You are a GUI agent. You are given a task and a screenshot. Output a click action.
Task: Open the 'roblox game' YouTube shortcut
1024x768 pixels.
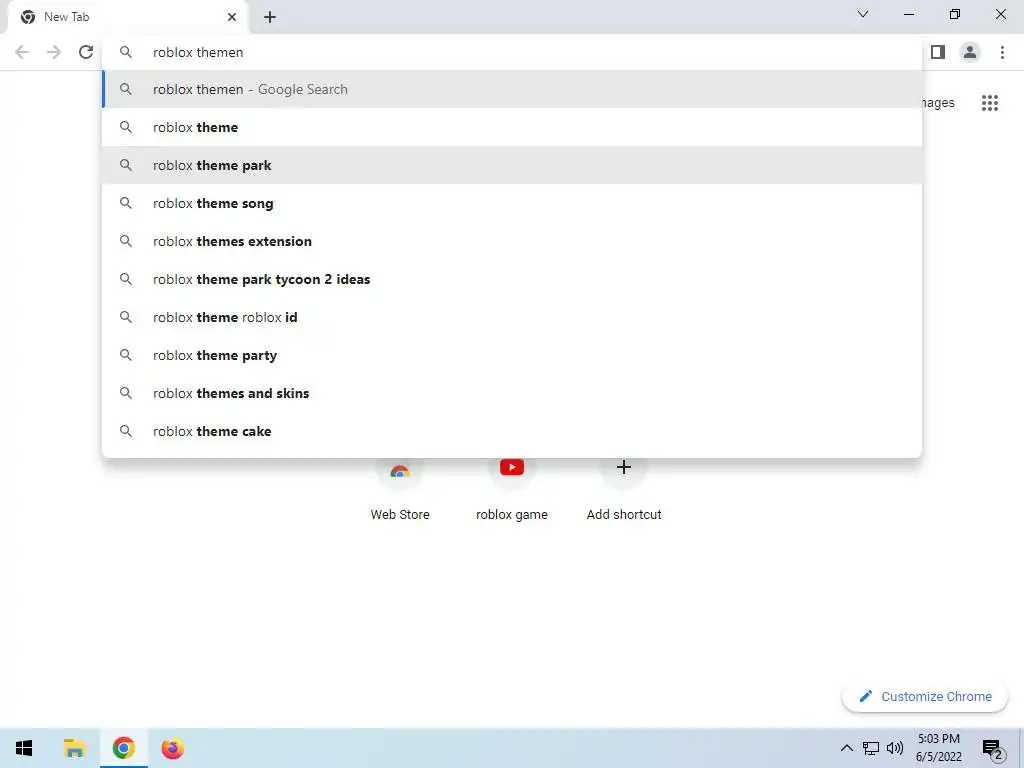tap(512, 490)
